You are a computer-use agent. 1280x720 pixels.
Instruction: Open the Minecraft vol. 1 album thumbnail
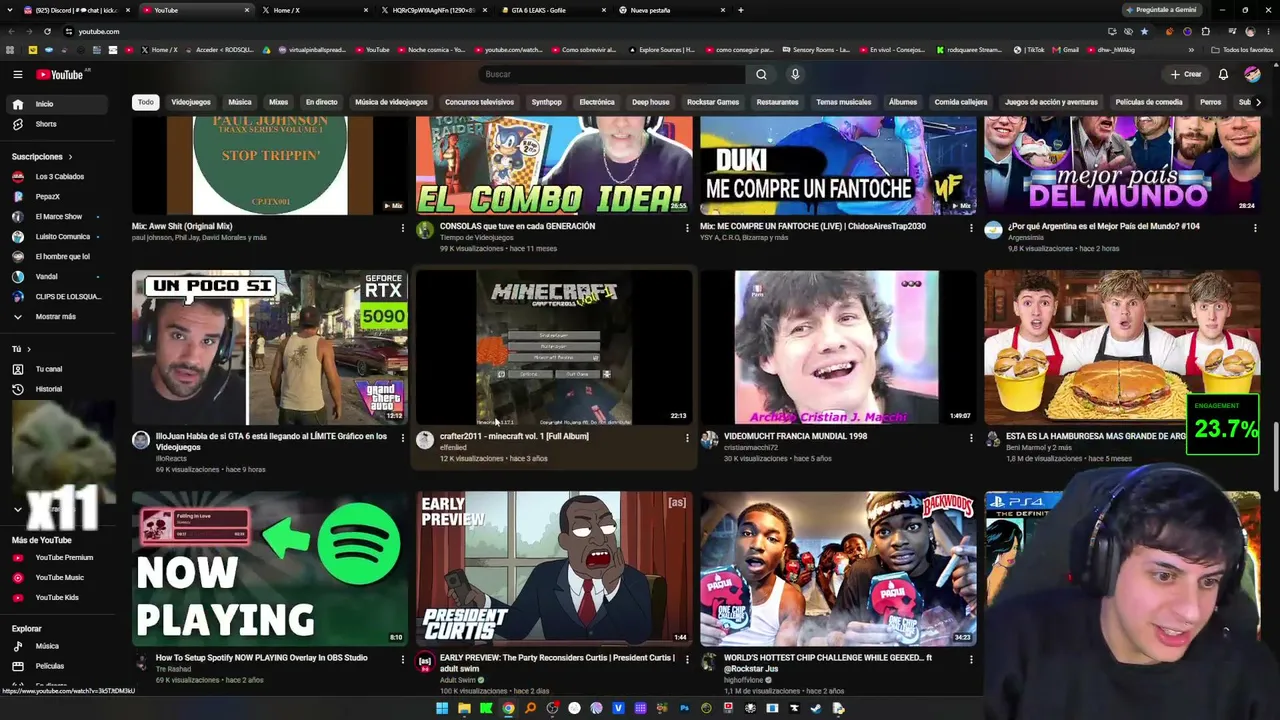[x=554, y=347]
